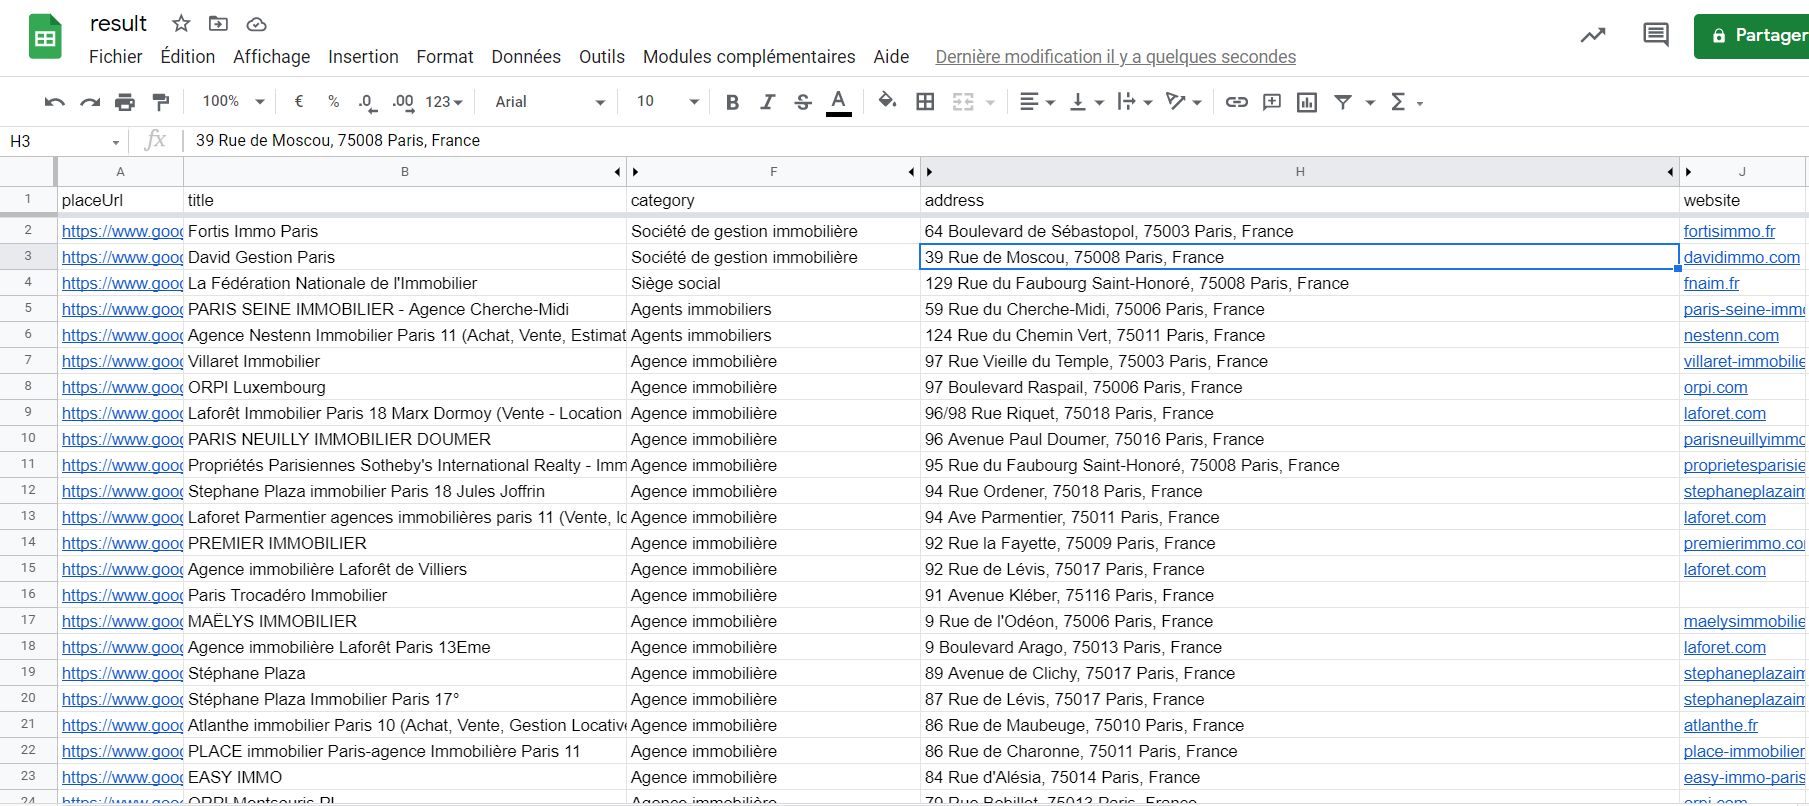Open text rotation dropdown
Screen dimensions: 1809x806
1183,102
